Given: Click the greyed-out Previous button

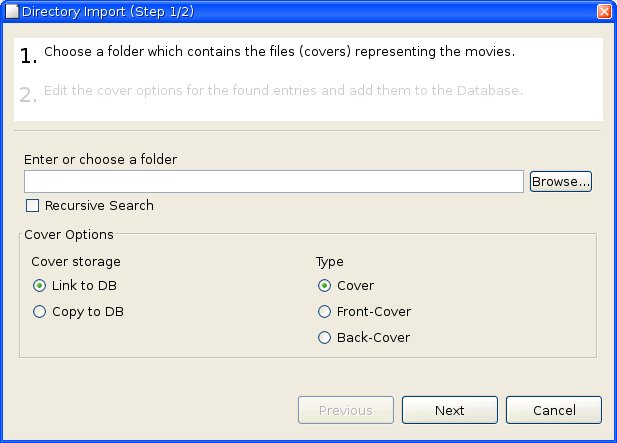Looking at the screenshot, I should (x=345, y=410).
